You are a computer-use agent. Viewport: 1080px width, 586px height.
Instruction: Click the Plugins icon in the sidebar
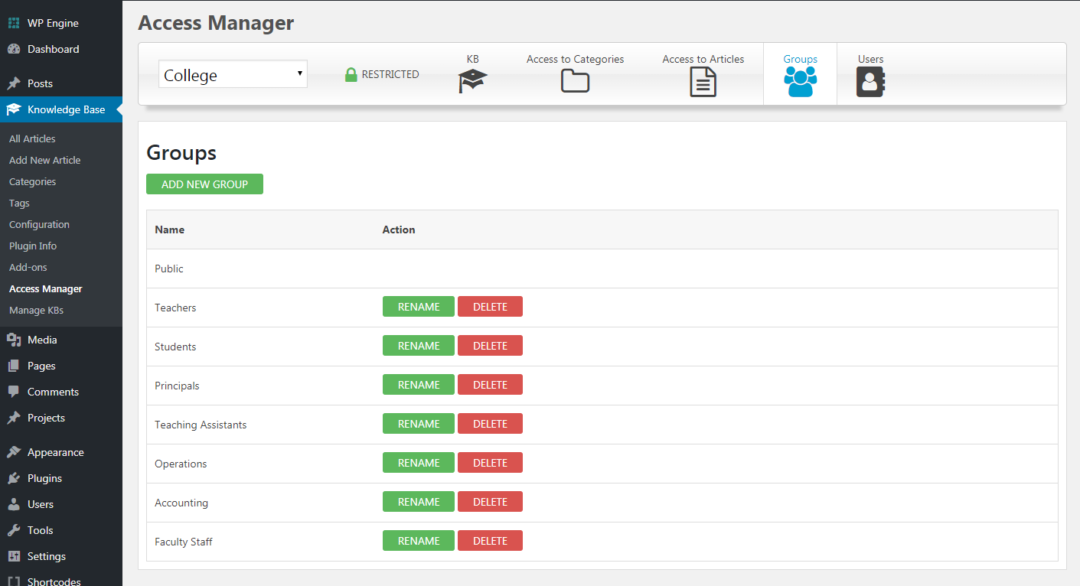[x=14, y=478]
